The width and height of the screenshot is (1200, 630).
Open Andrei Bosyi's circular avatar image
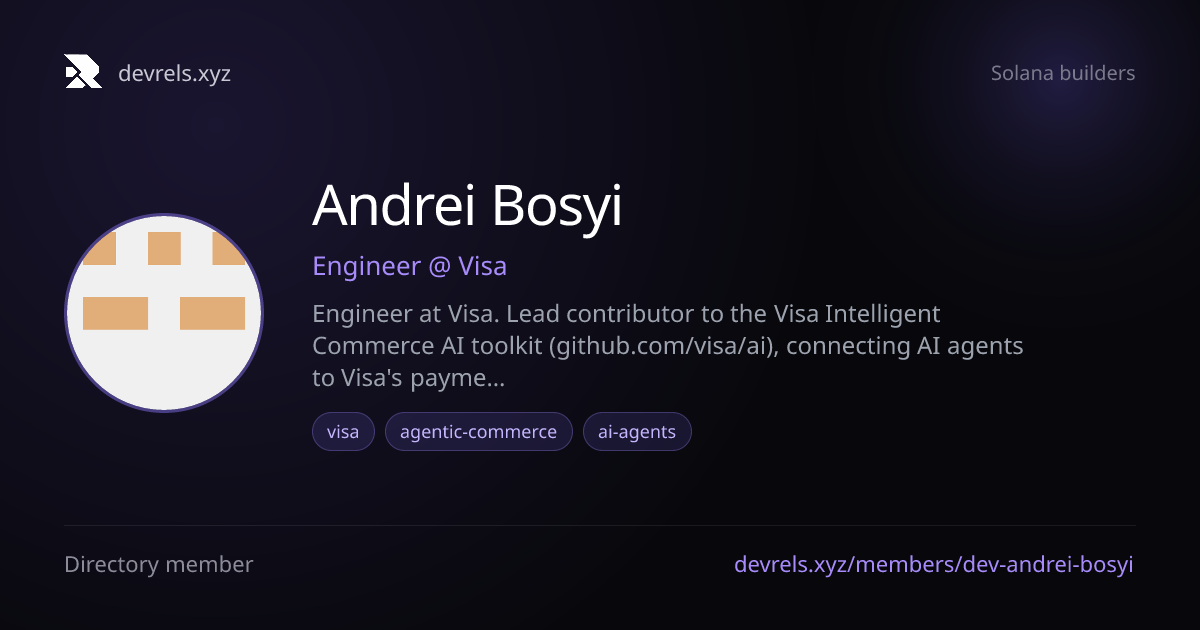point(164,313)
